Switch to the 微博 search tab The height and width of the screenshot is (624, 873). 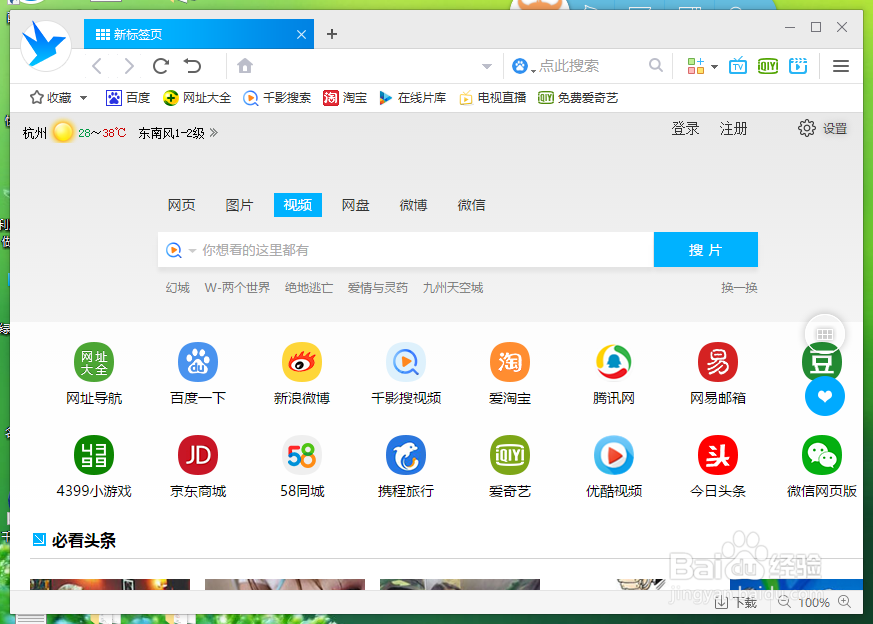point(414,205)
